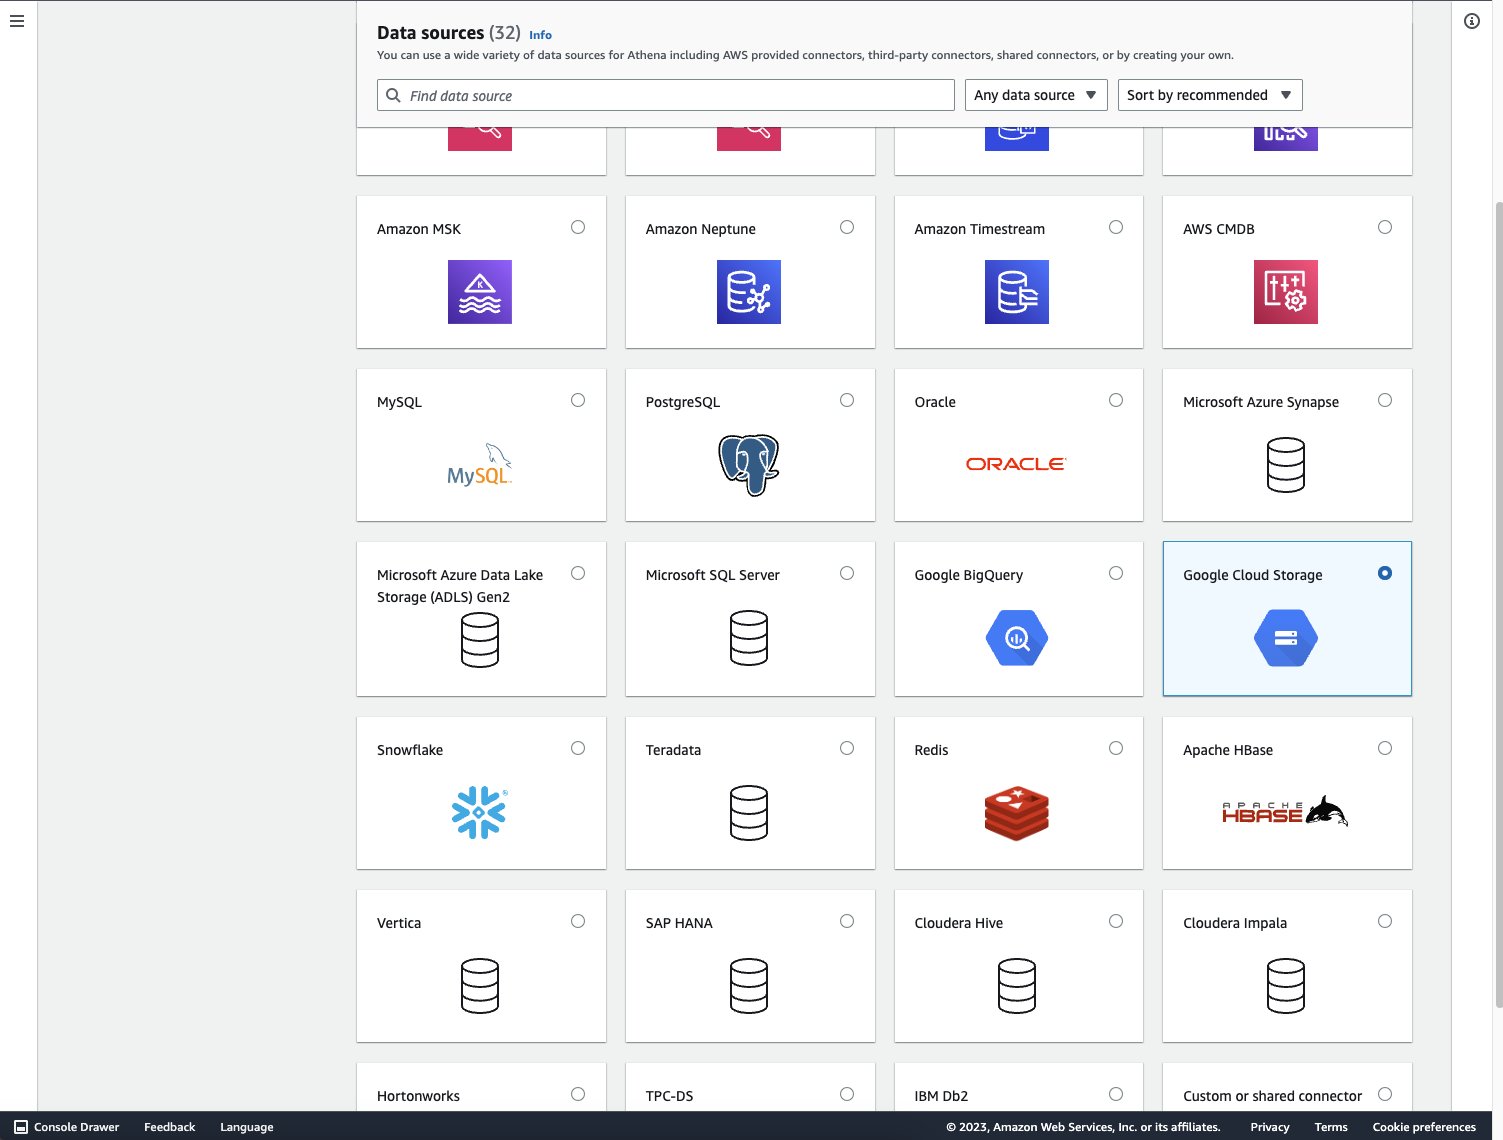Click the Microsoft SQL Server database icon
The height and width of the screenshot is (1140, 1503).
click(749, 638)
